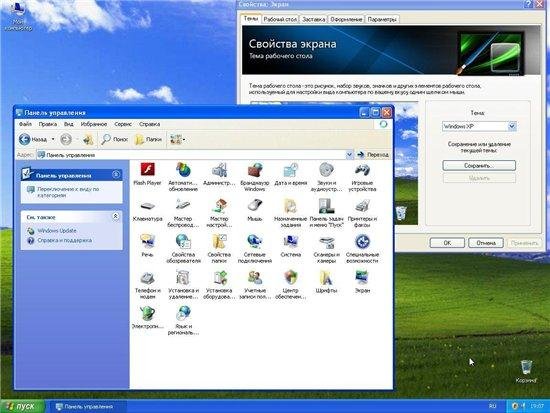Open Сетевые подключения icon
Image resolution: width=550 pixels, height=413 pixels.
click(255, 249)
